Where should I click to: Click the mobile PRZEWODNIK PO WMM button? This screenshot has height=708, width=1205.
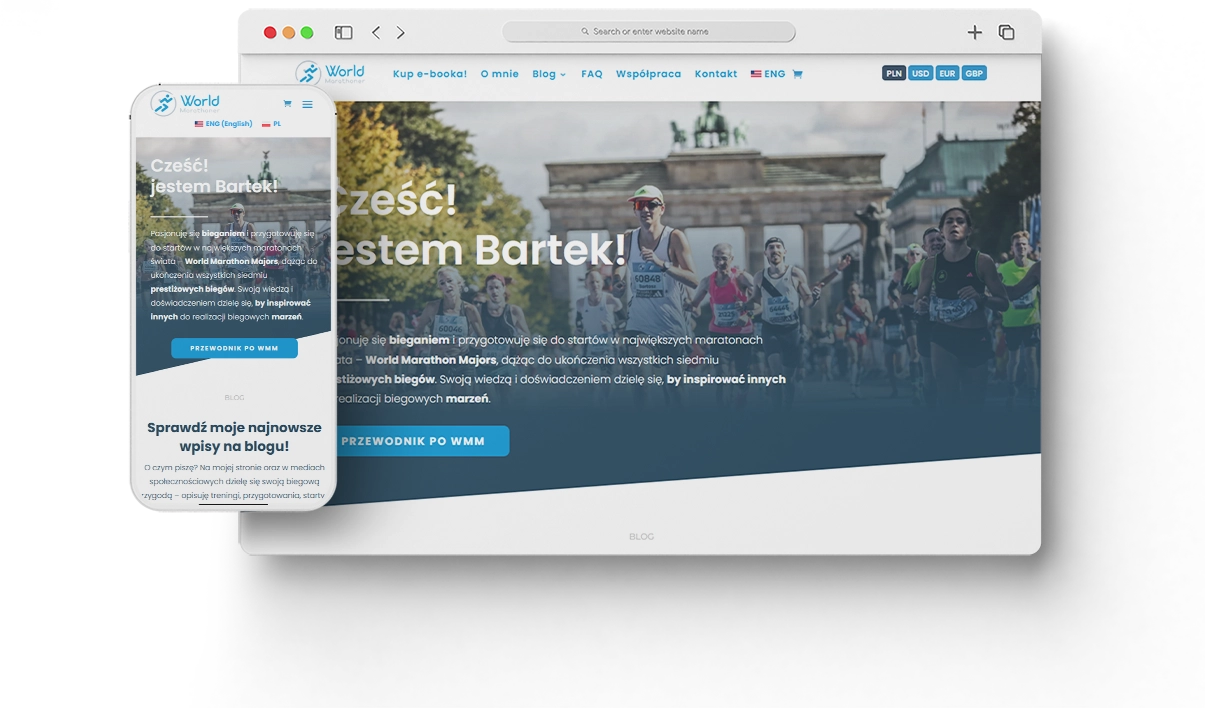coord(234,348)
